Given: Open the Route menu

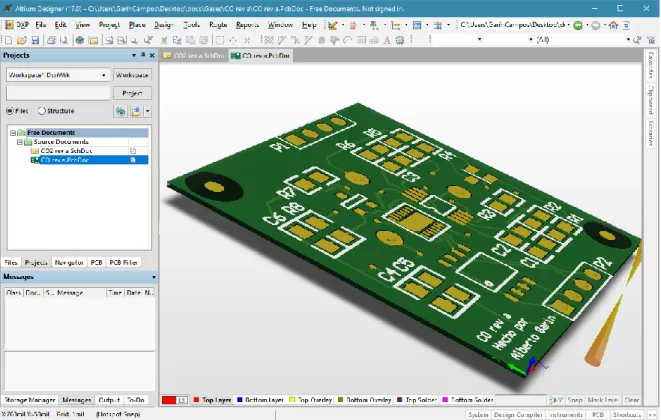Looking at the screenshot, I should pos(218,25).
